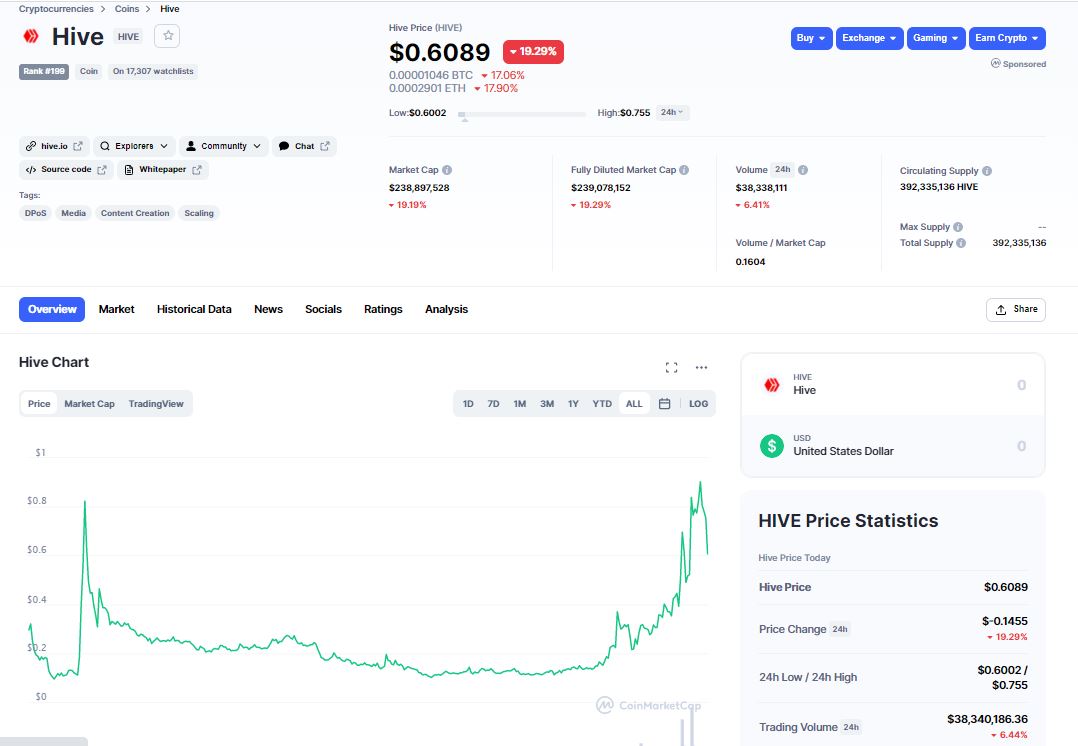
Task: Click the Scaling tag
Action: point(199,213)
